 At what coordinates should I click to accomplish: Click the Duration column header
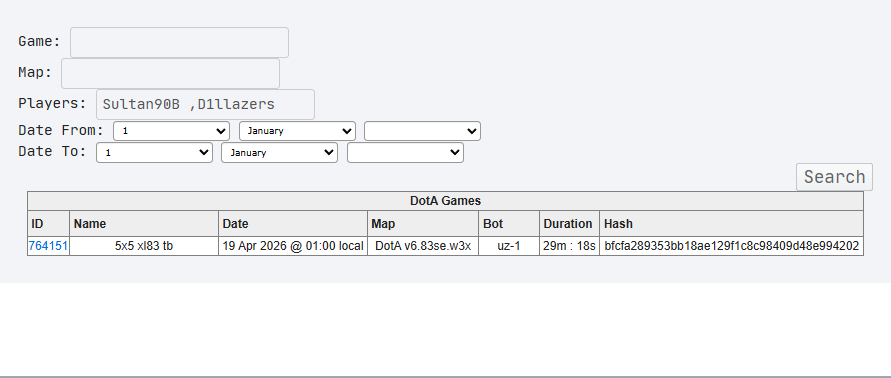pos(569,224)
